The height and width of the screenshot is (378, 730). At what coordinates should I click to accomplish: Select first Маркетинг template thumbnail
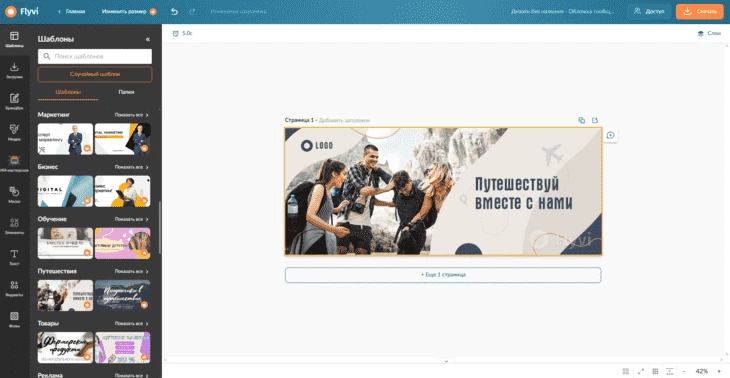(65, 139)
